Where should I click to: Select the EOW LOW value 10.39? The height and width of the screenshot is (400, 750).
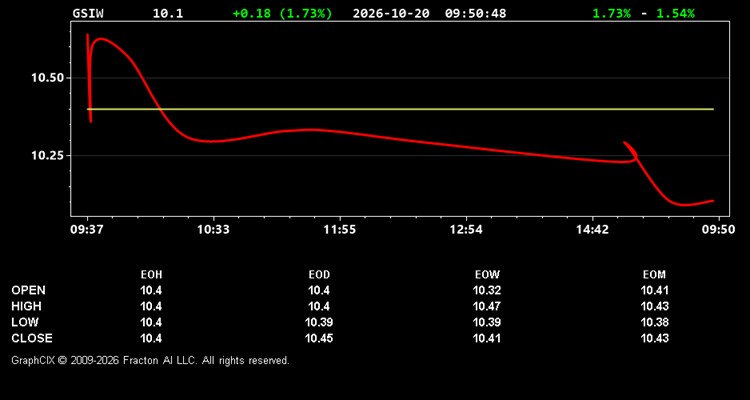pyautogui.click(x=487, y=322)
